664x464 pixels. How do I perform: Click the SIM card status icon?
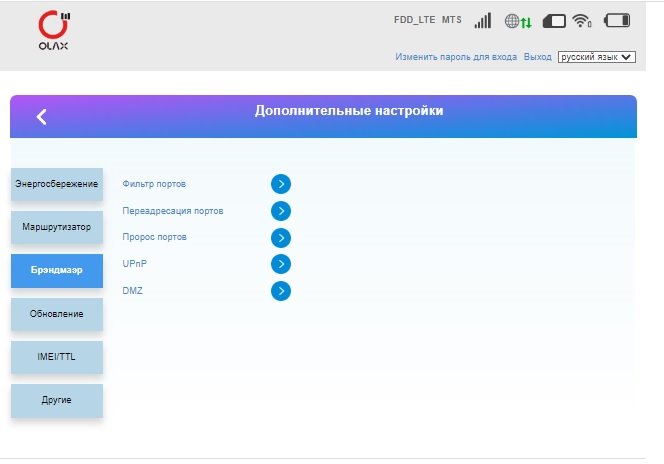tap(554, 21)
